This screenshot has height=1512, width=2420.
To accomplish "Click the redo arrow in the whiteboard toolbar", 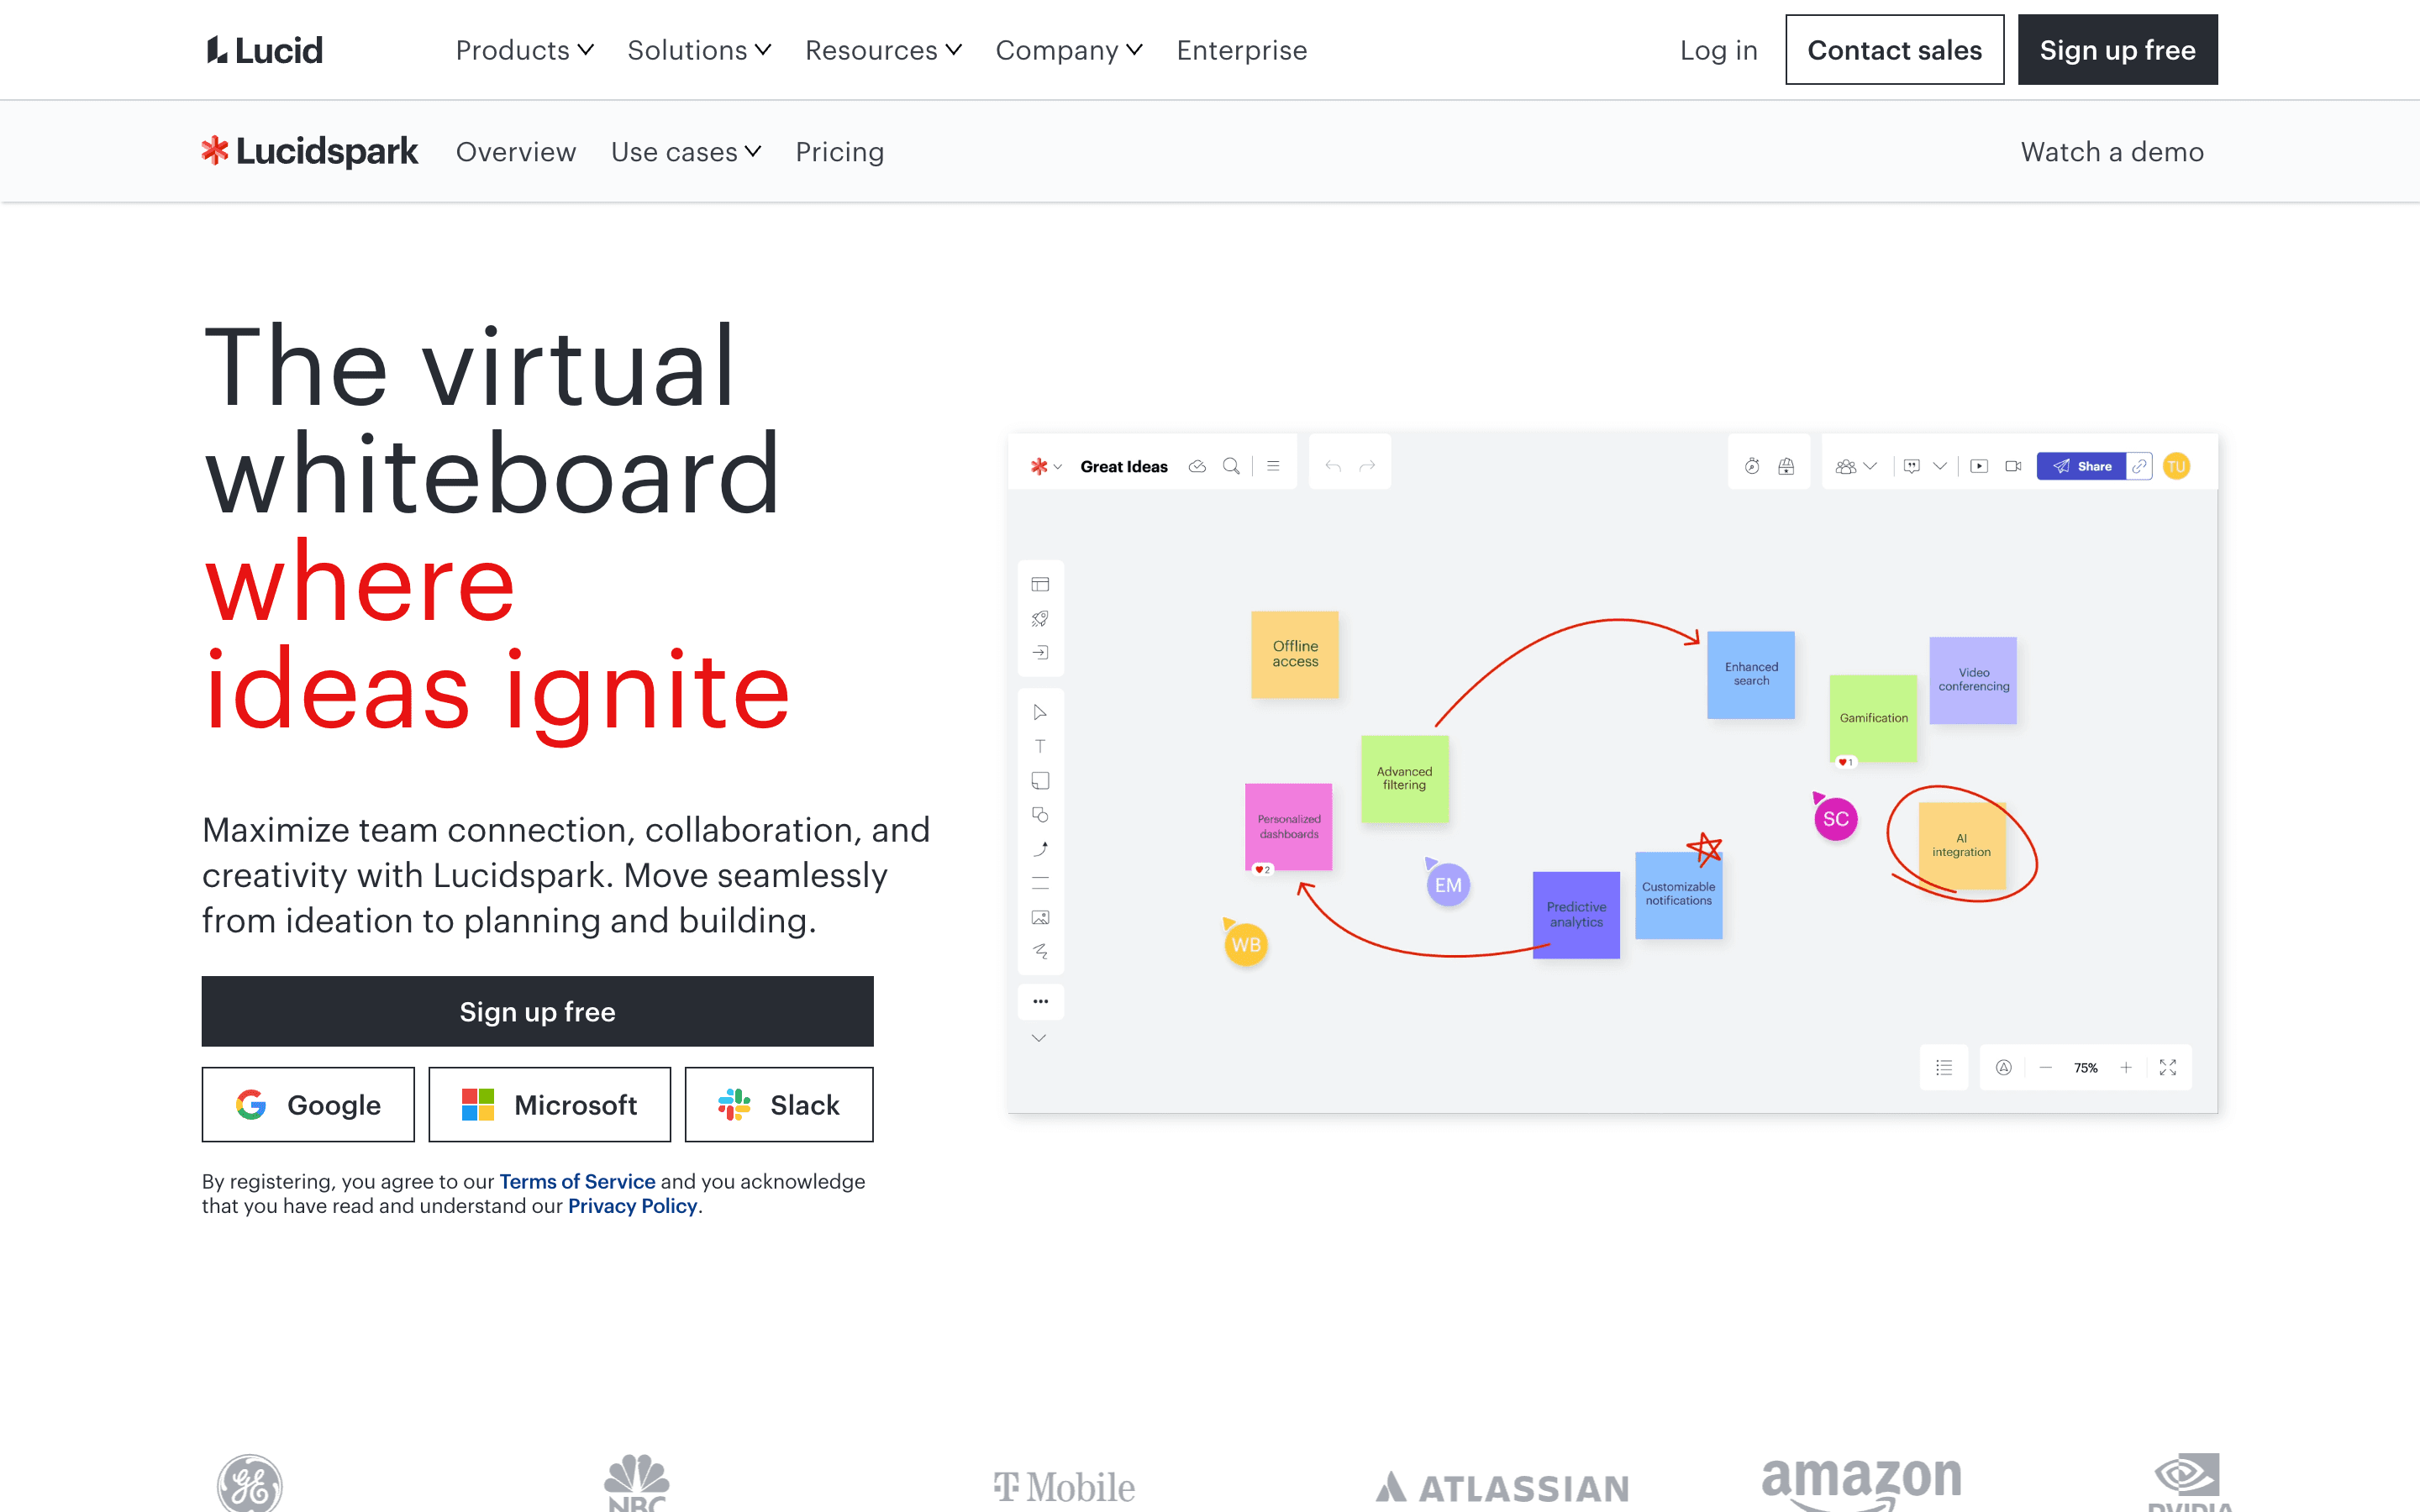I will coord(1367,466).
